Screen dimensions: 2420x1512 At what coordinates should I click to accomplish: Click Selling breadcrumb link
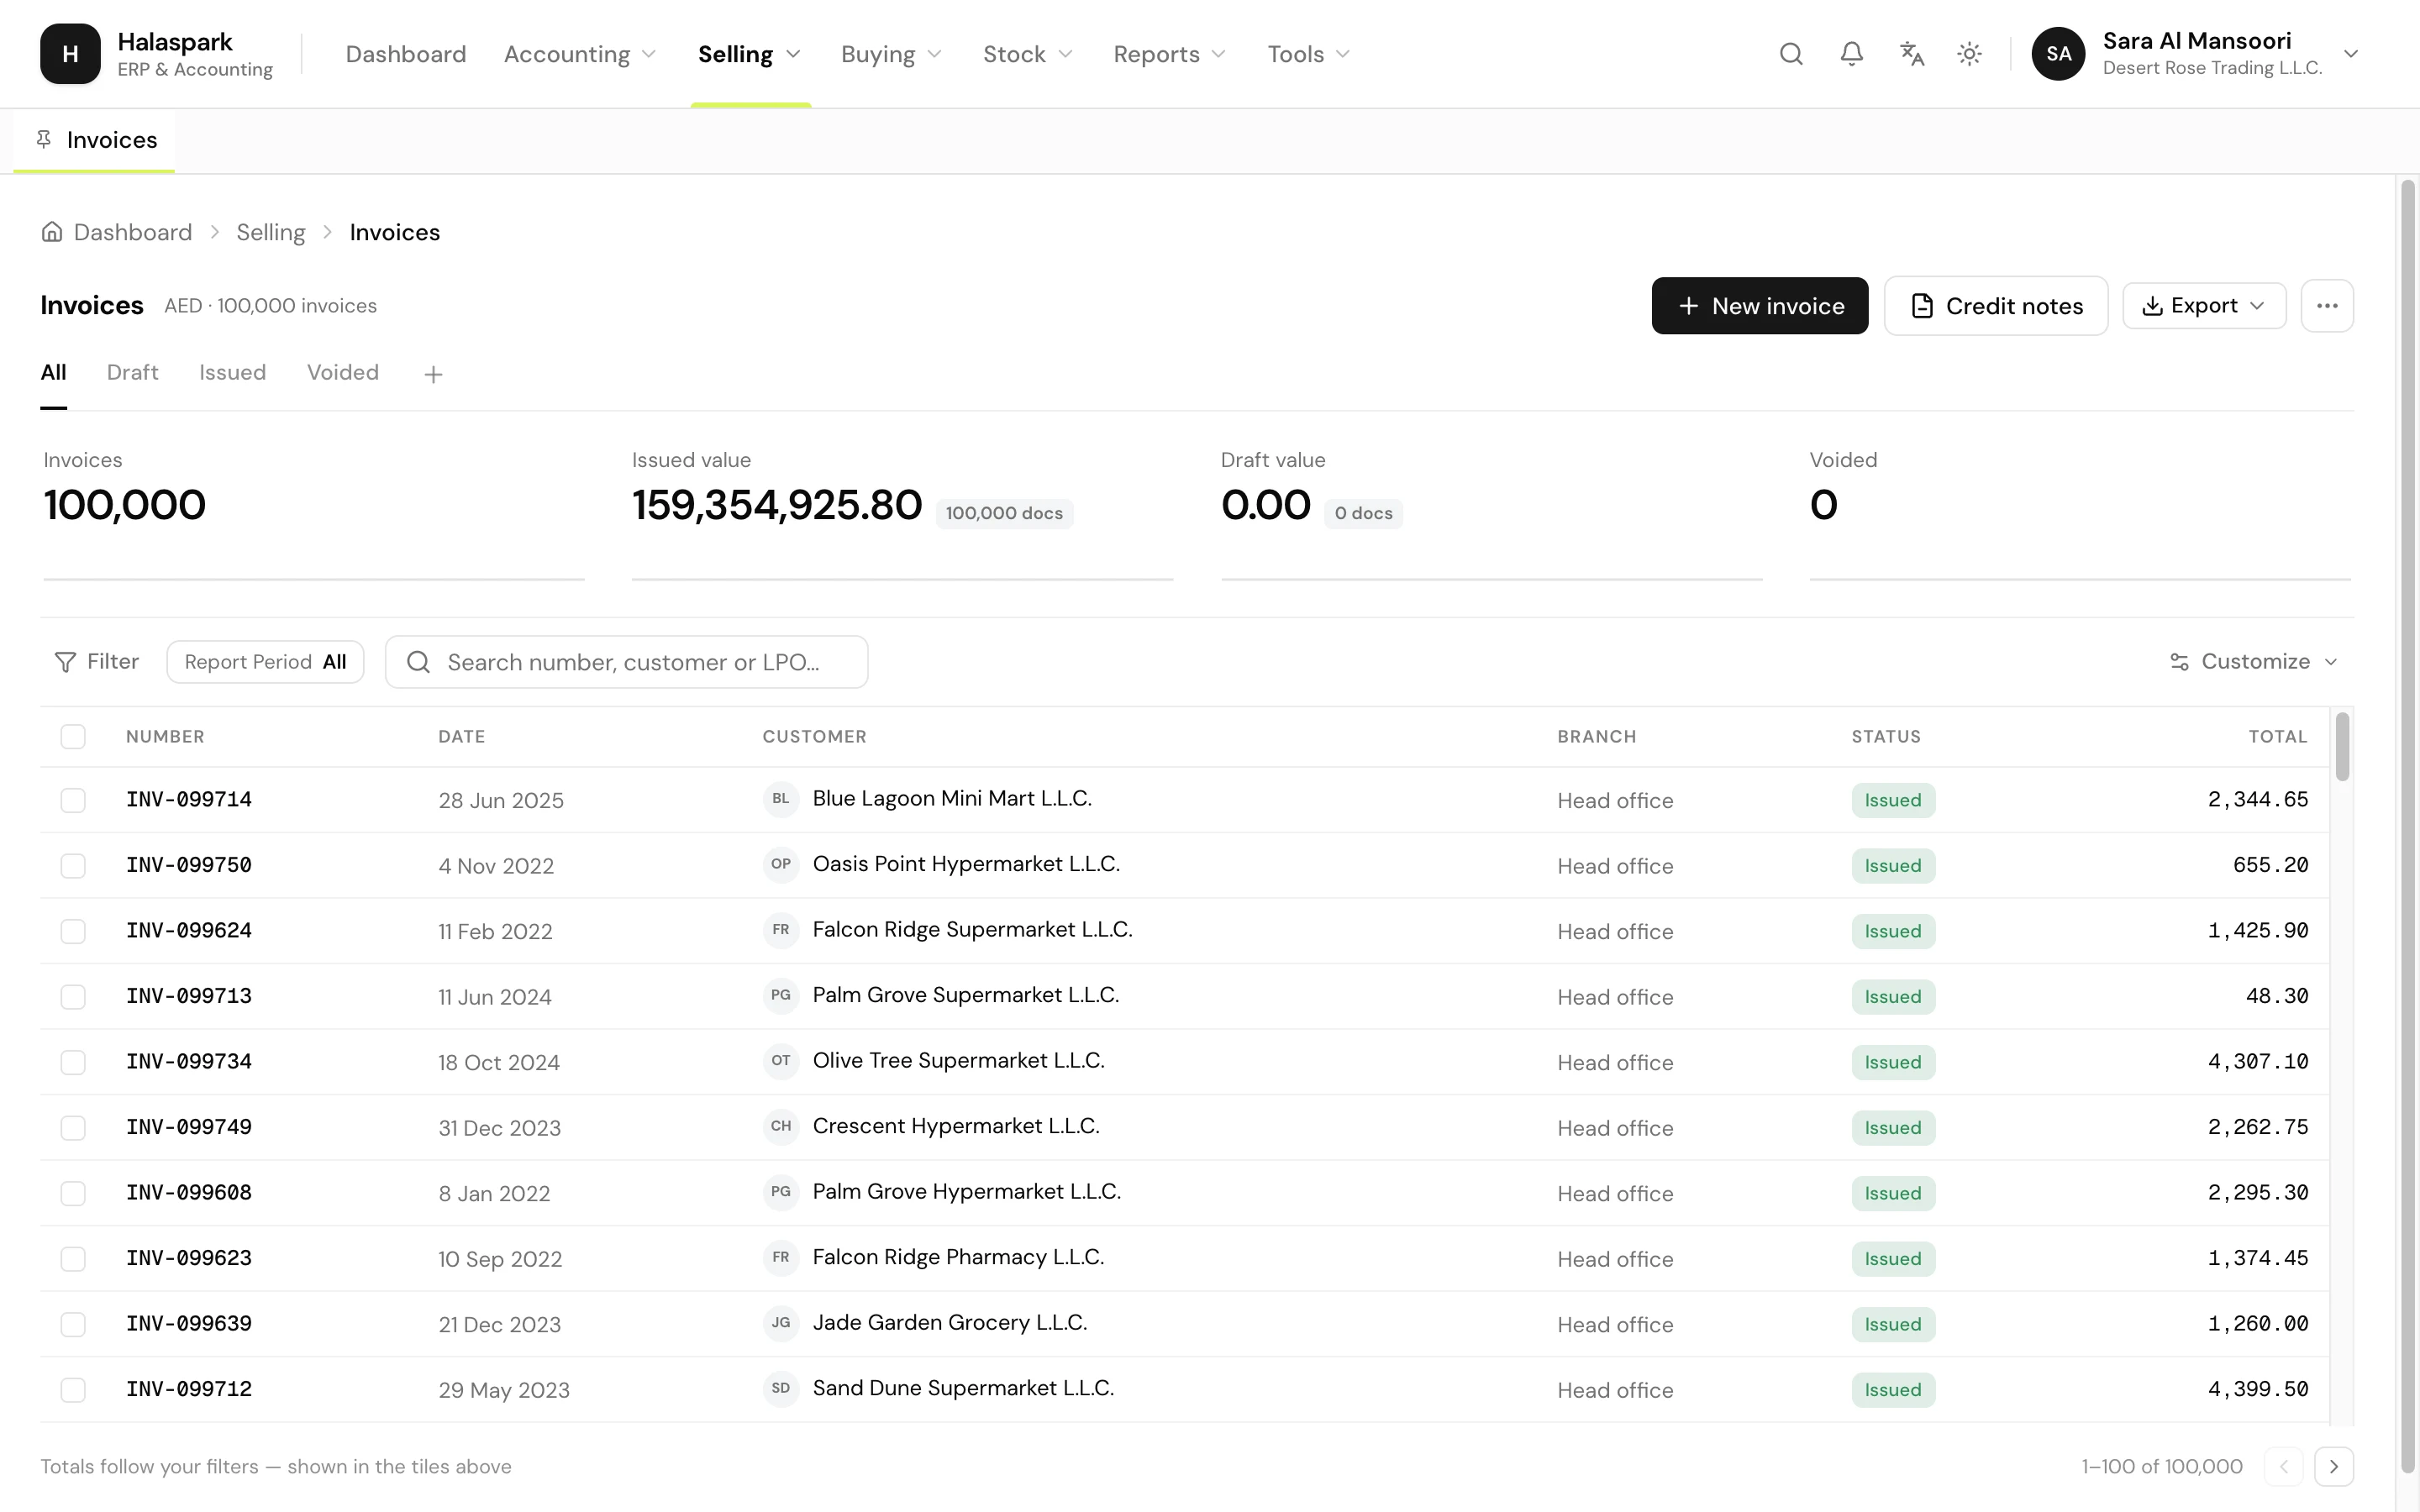click(x=270, y=232)
